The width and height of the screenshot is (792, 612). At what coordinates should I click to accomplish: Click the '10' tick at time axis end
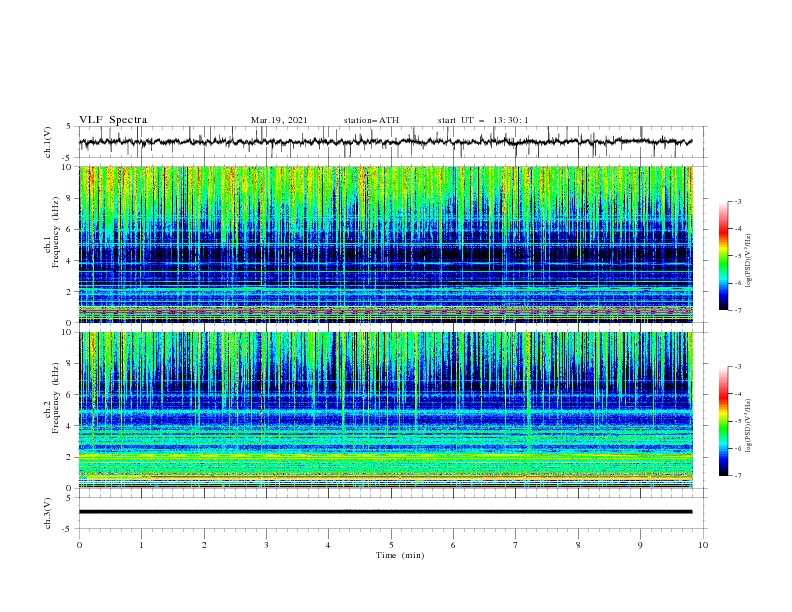click(703, 545)
